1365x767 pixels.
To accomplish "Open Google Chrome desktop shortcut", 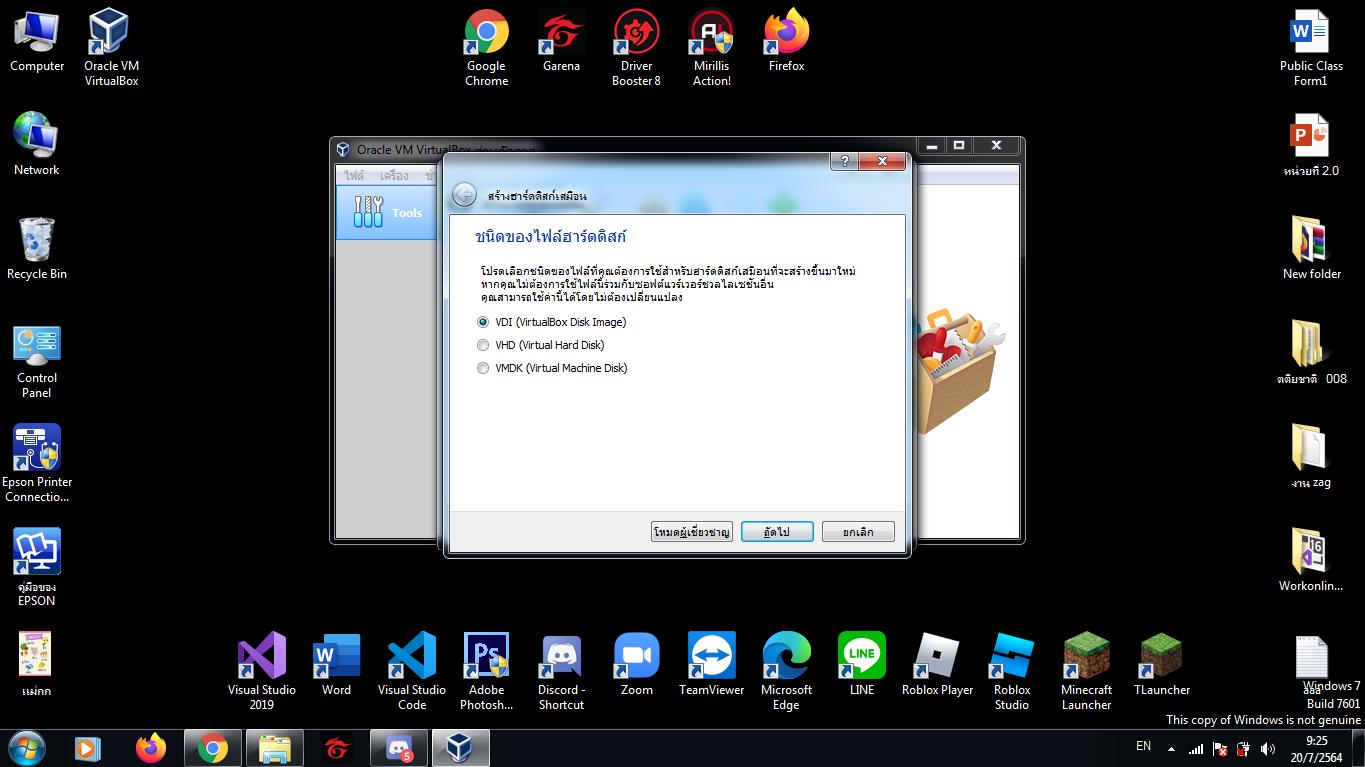I will (x=487, y=47).
